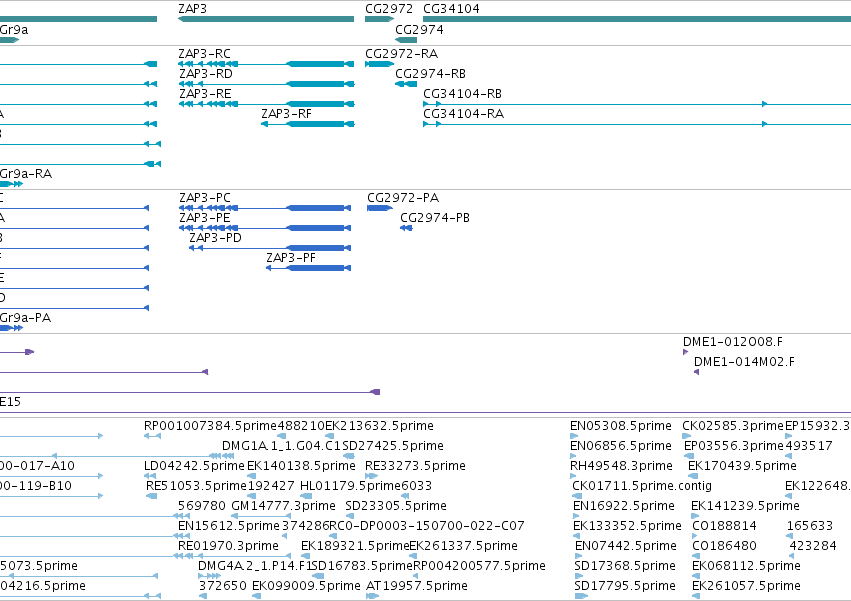Select EST RP001007384.5prime
This screenshot has height=601, width=851.
pos(210,426)
